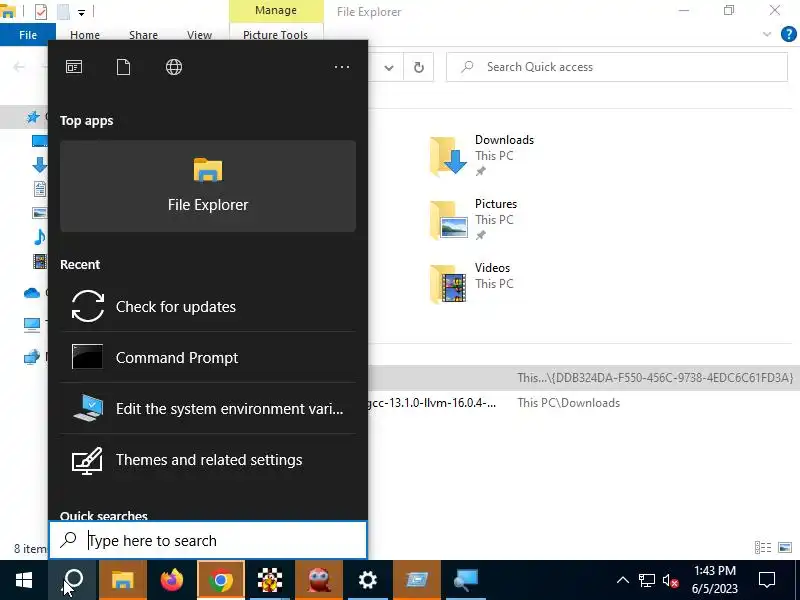Open Check for updates recent item
Image resolution: width=800 pixels, height=600 pixels.
click(x=208, y=307)
